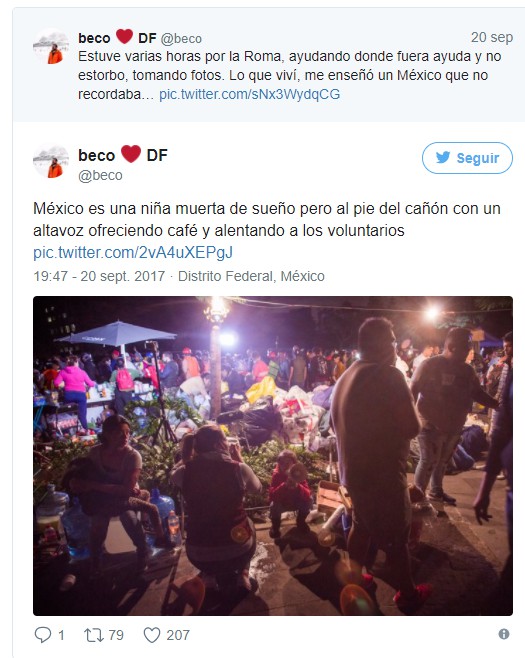Click beco avatar in the parent tweet
The image size is (525, 658).
[x=51, y=47]
